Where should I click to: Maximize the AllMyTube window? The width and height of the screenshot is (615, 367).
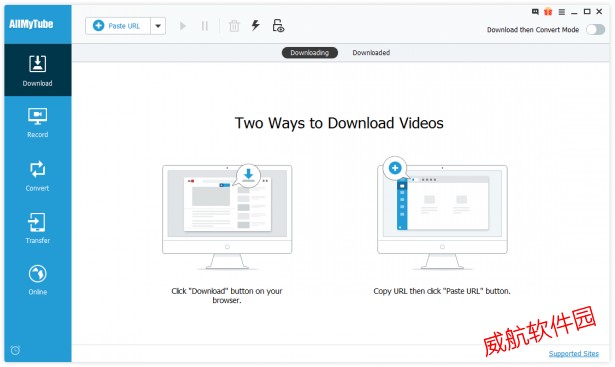(587, 12)
